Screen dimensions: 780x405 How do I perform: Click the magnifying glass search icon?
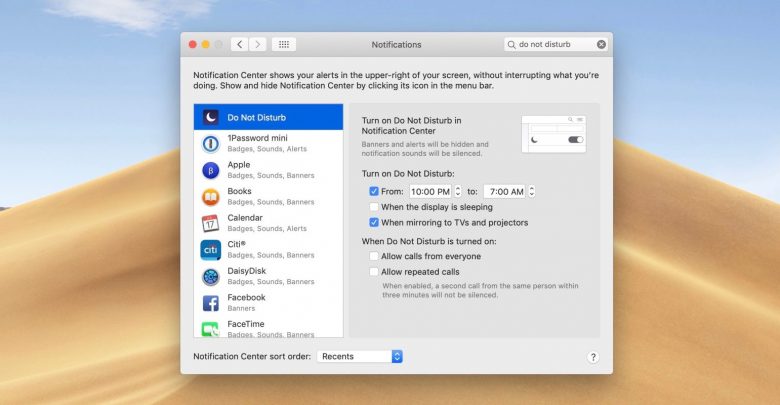511,45
